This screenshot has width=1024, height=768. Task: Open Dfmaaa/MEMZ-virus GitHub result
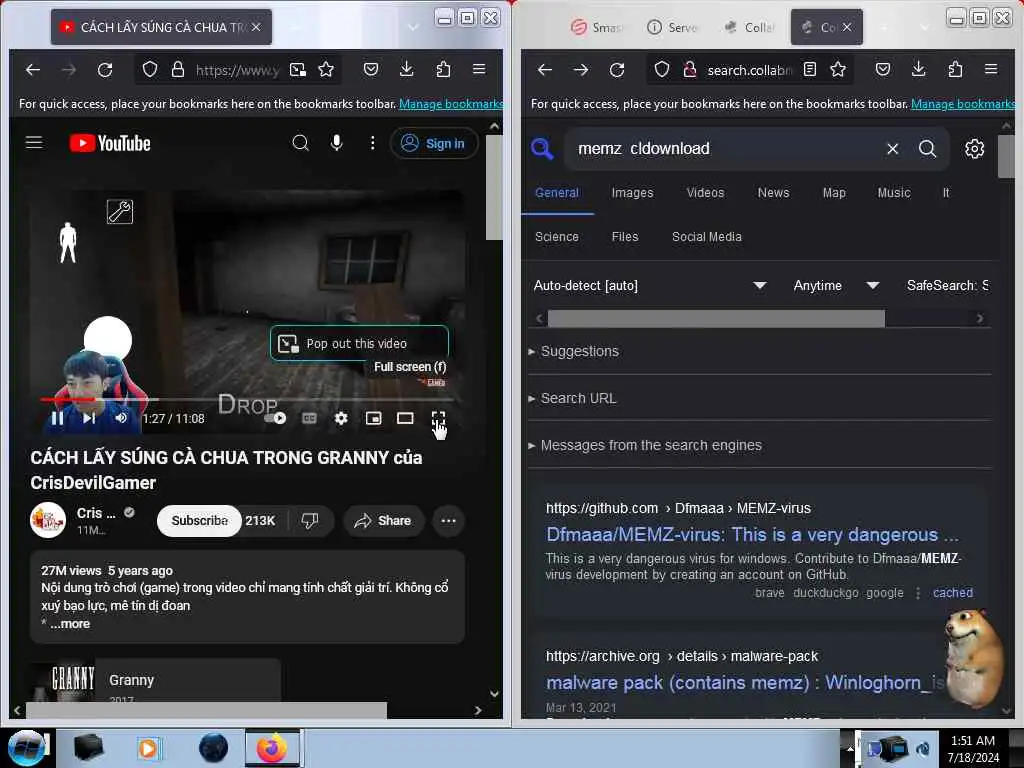(752, 535)
